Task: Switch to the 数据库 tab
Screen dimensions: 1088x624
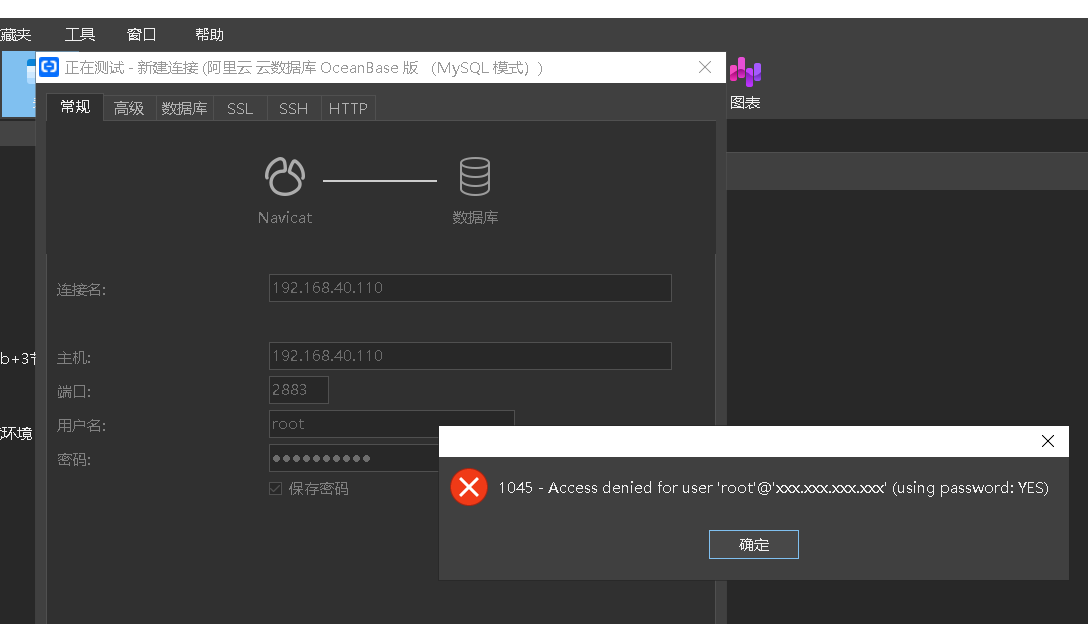Action: 184,109
